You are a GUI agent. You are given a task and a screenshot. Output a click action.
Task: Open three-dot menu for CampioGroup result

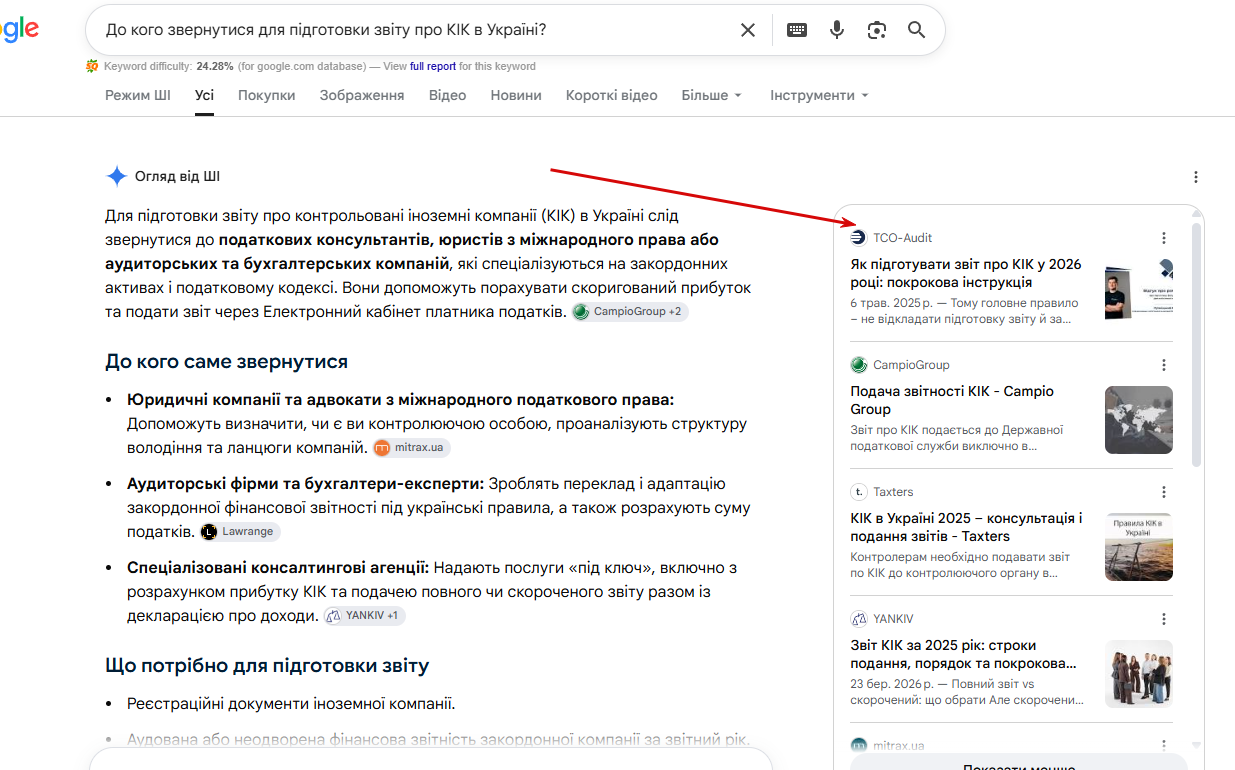(x=1163, y=365)
